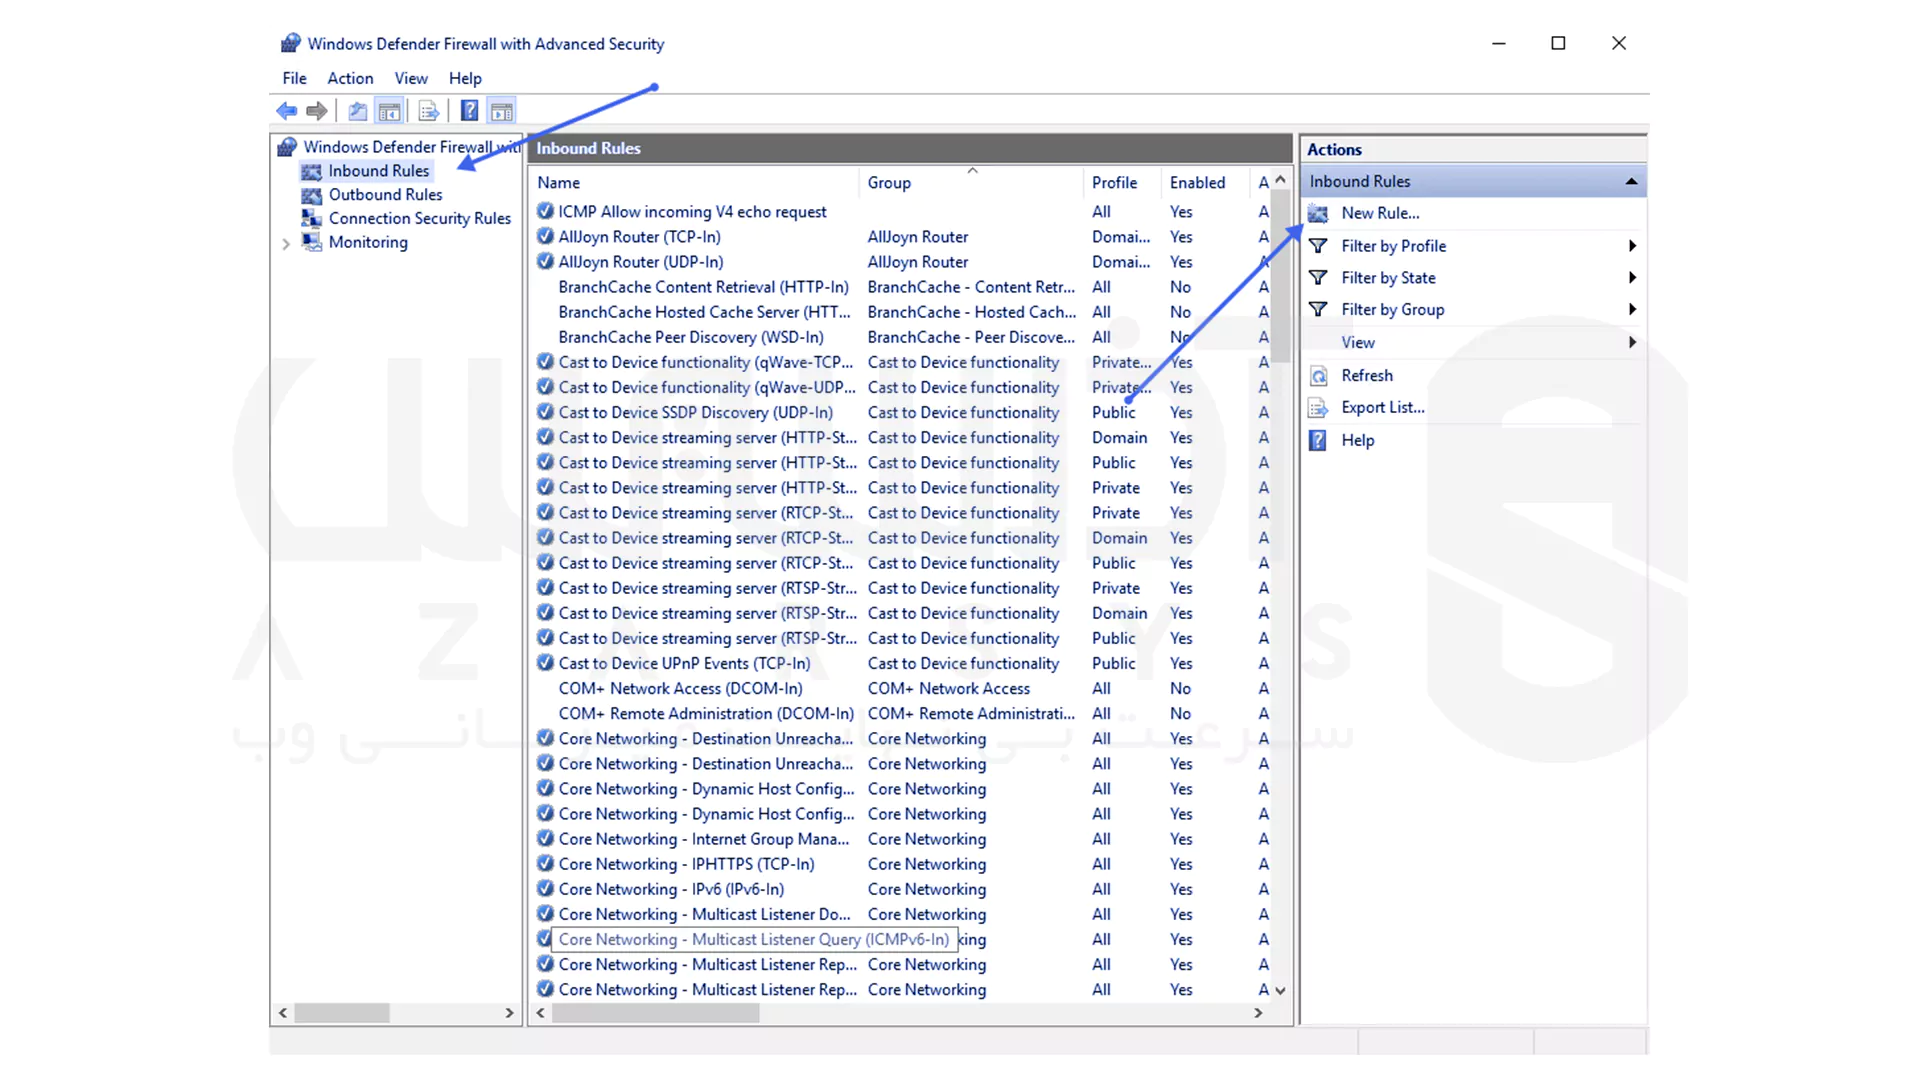The height and width of the screenshot is (1080, 1920).
Task: Click New Rule... action link
Action: pos(1380,213)
